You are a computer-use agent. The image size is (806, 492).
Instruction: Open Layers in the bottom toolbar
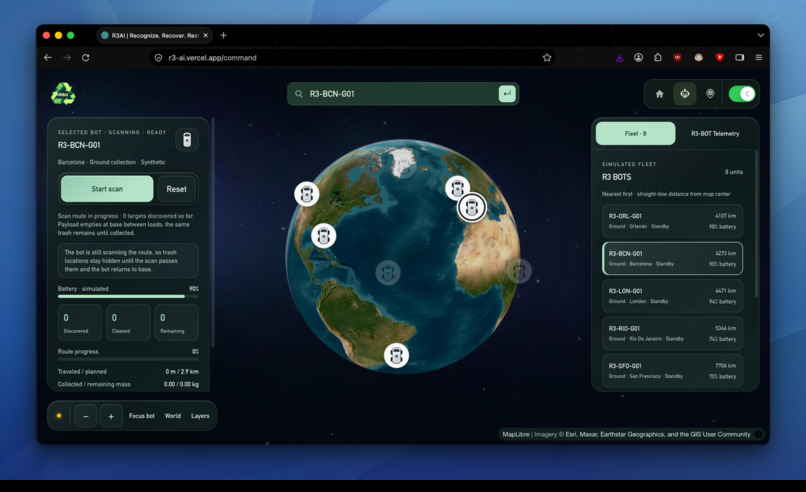pos(200,416)
